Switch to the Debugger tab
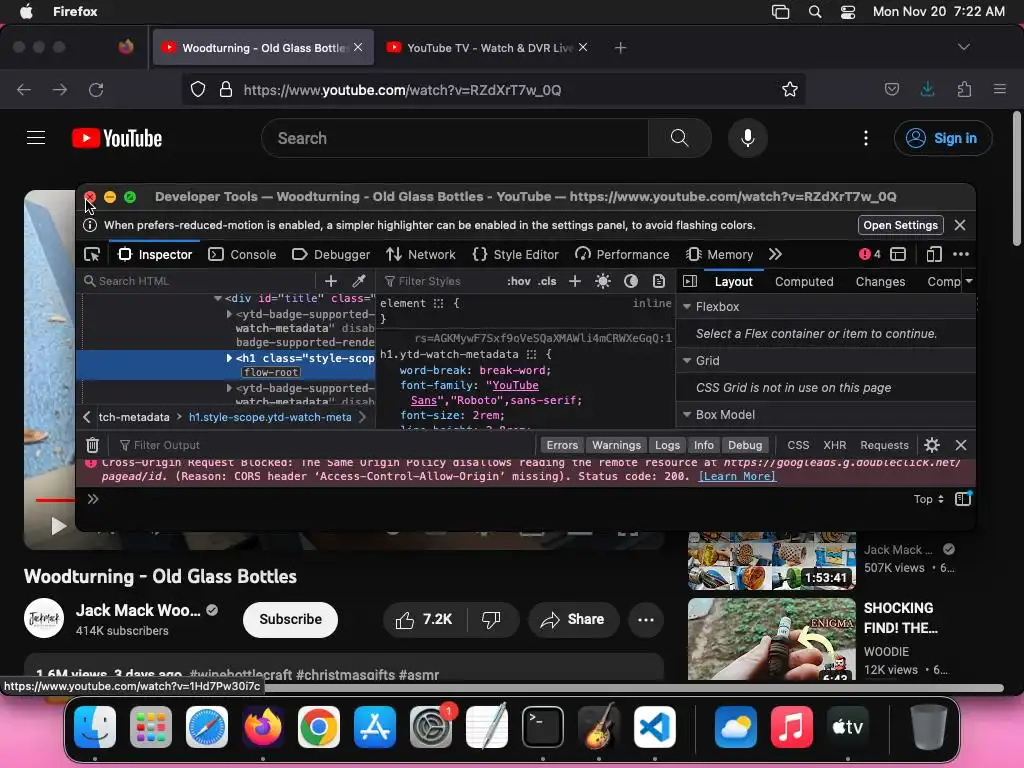The width and height of the screenshot is (1024, 768). (331, 255)
